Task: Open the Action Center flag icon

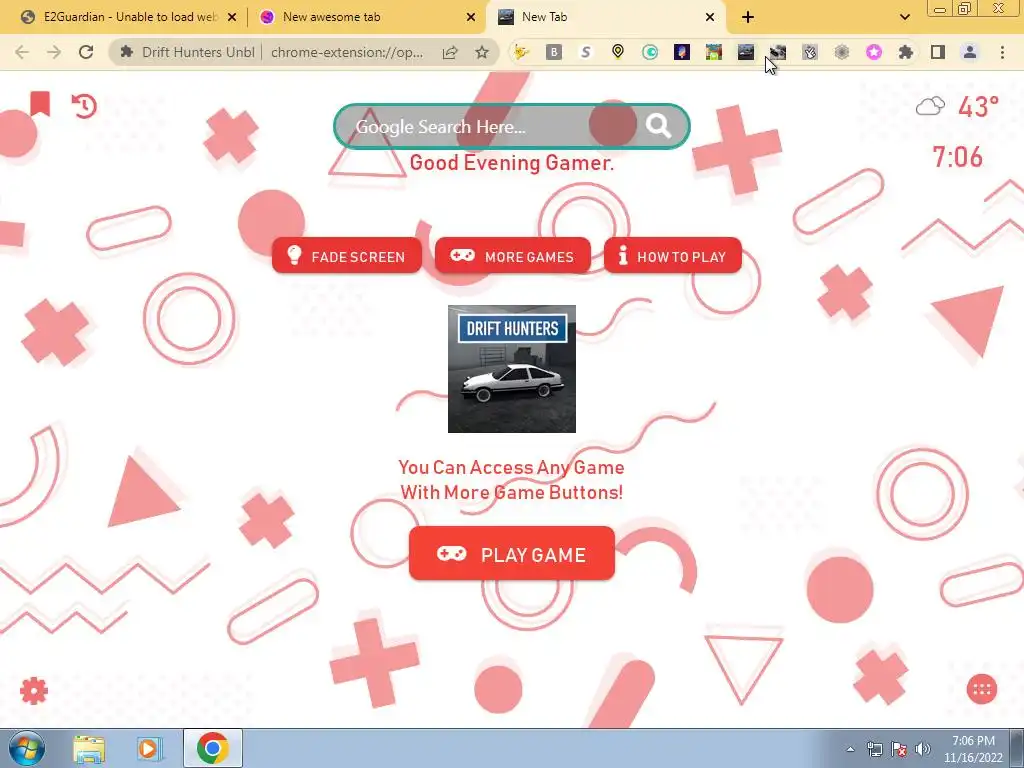Action: pos(899,749)
